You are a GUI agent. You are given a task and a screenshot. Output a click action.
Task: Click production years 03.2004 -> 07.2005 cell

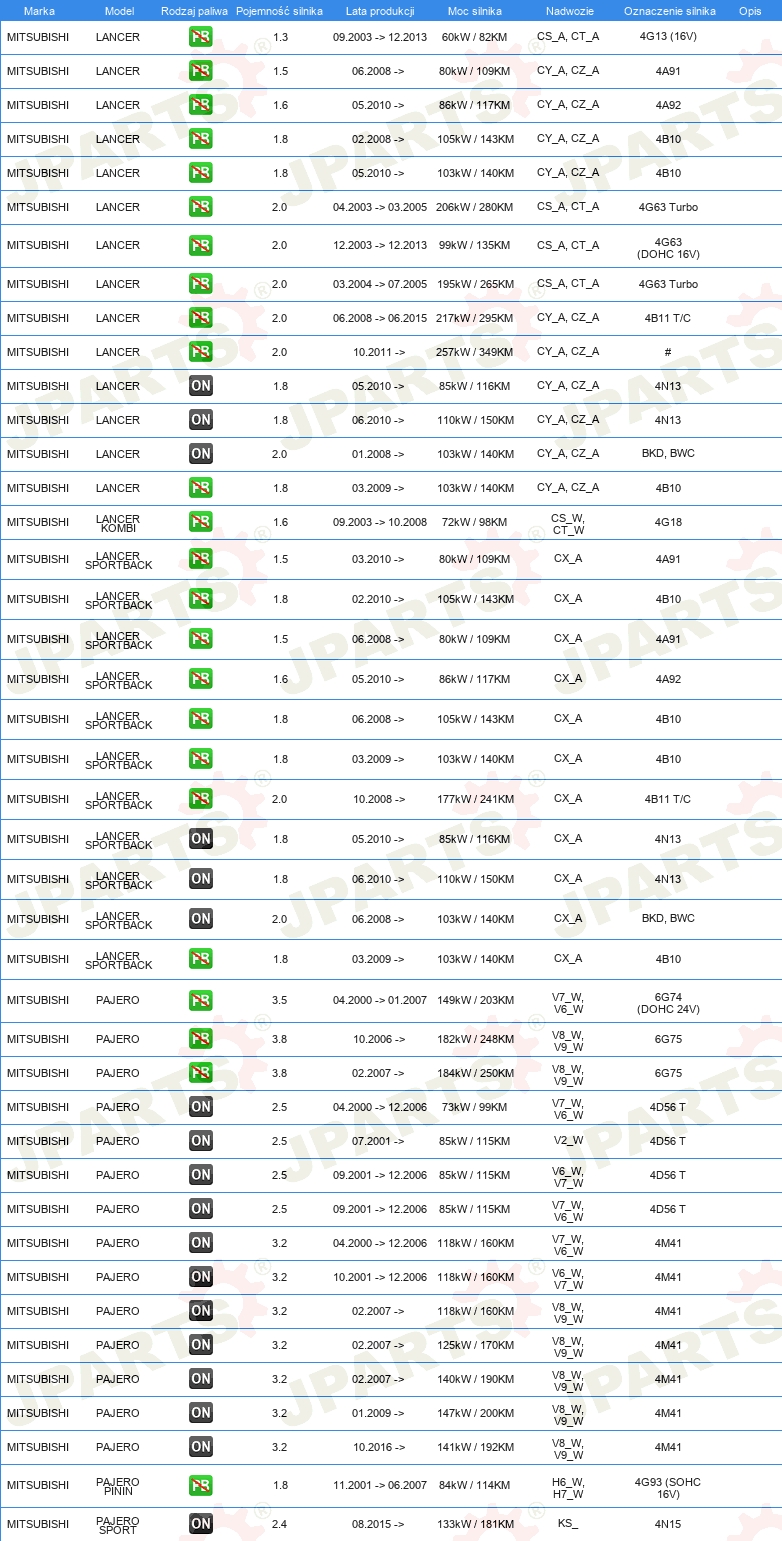pyautogui.click(x=380, y=284)
